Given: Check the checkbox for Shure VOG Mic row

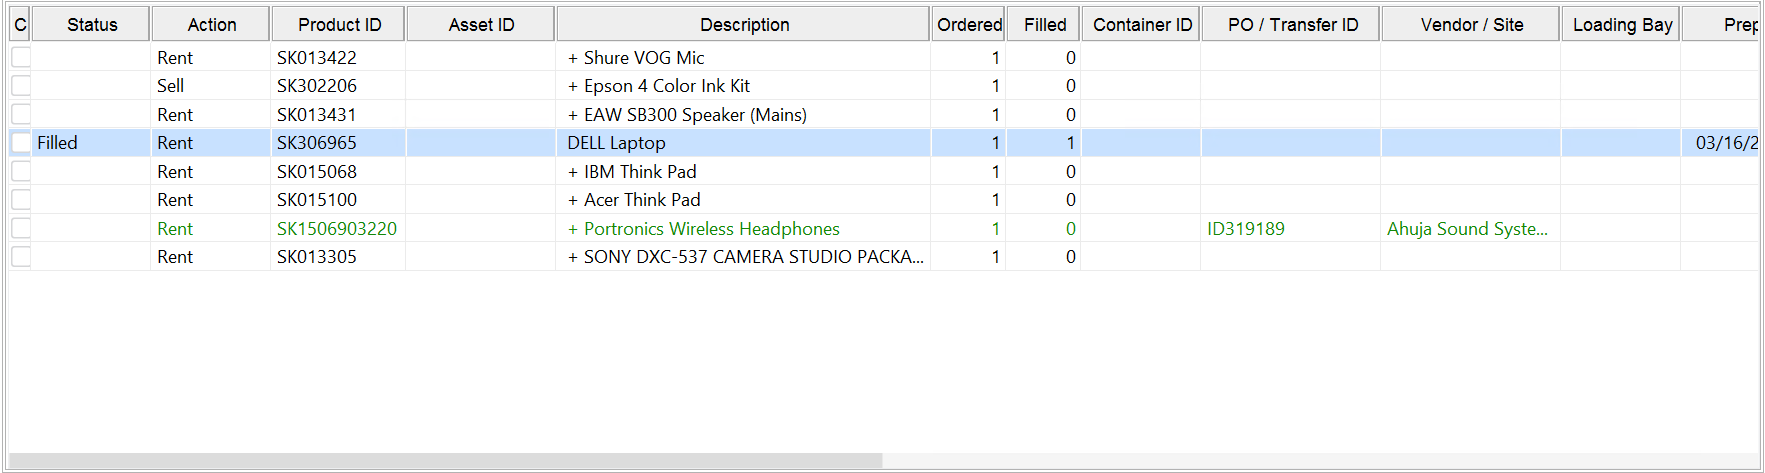Looking at the screenshot, I should click(x=21, y=57).
